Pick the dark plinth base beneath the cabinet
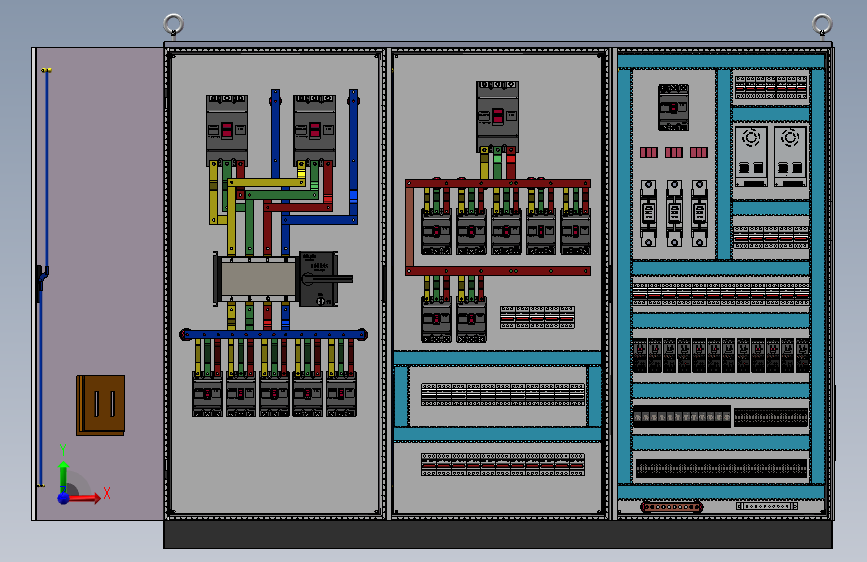 [x=498, y=534]
